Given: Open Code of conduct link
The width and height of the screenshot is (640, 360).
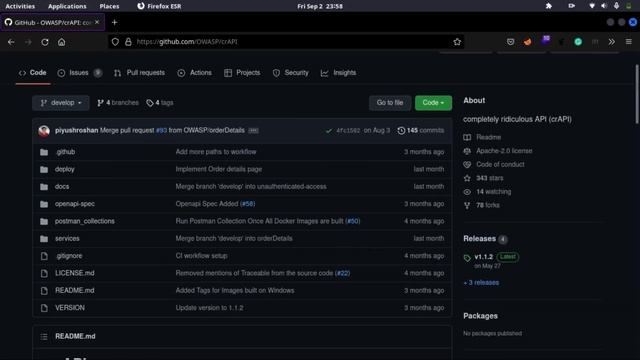Looking at the screenshot, I should 500,164.
